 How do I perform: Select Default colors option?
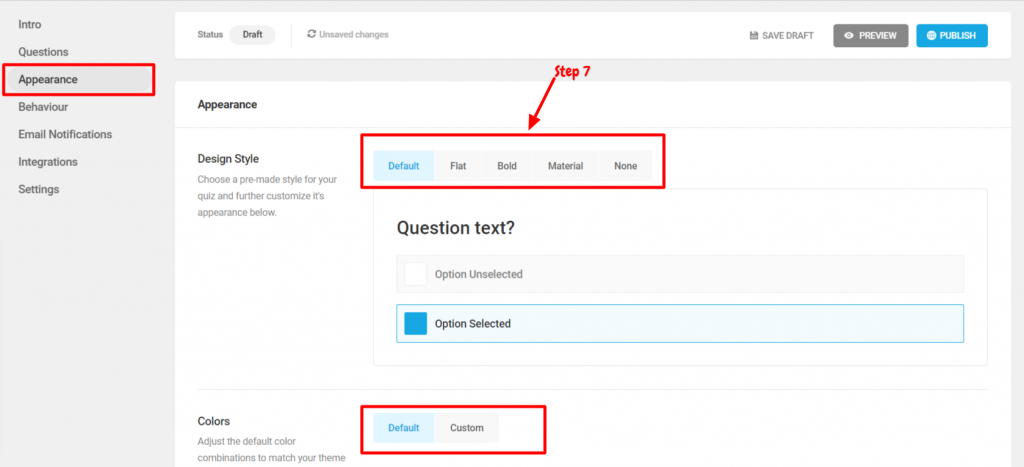click(404, 428)
